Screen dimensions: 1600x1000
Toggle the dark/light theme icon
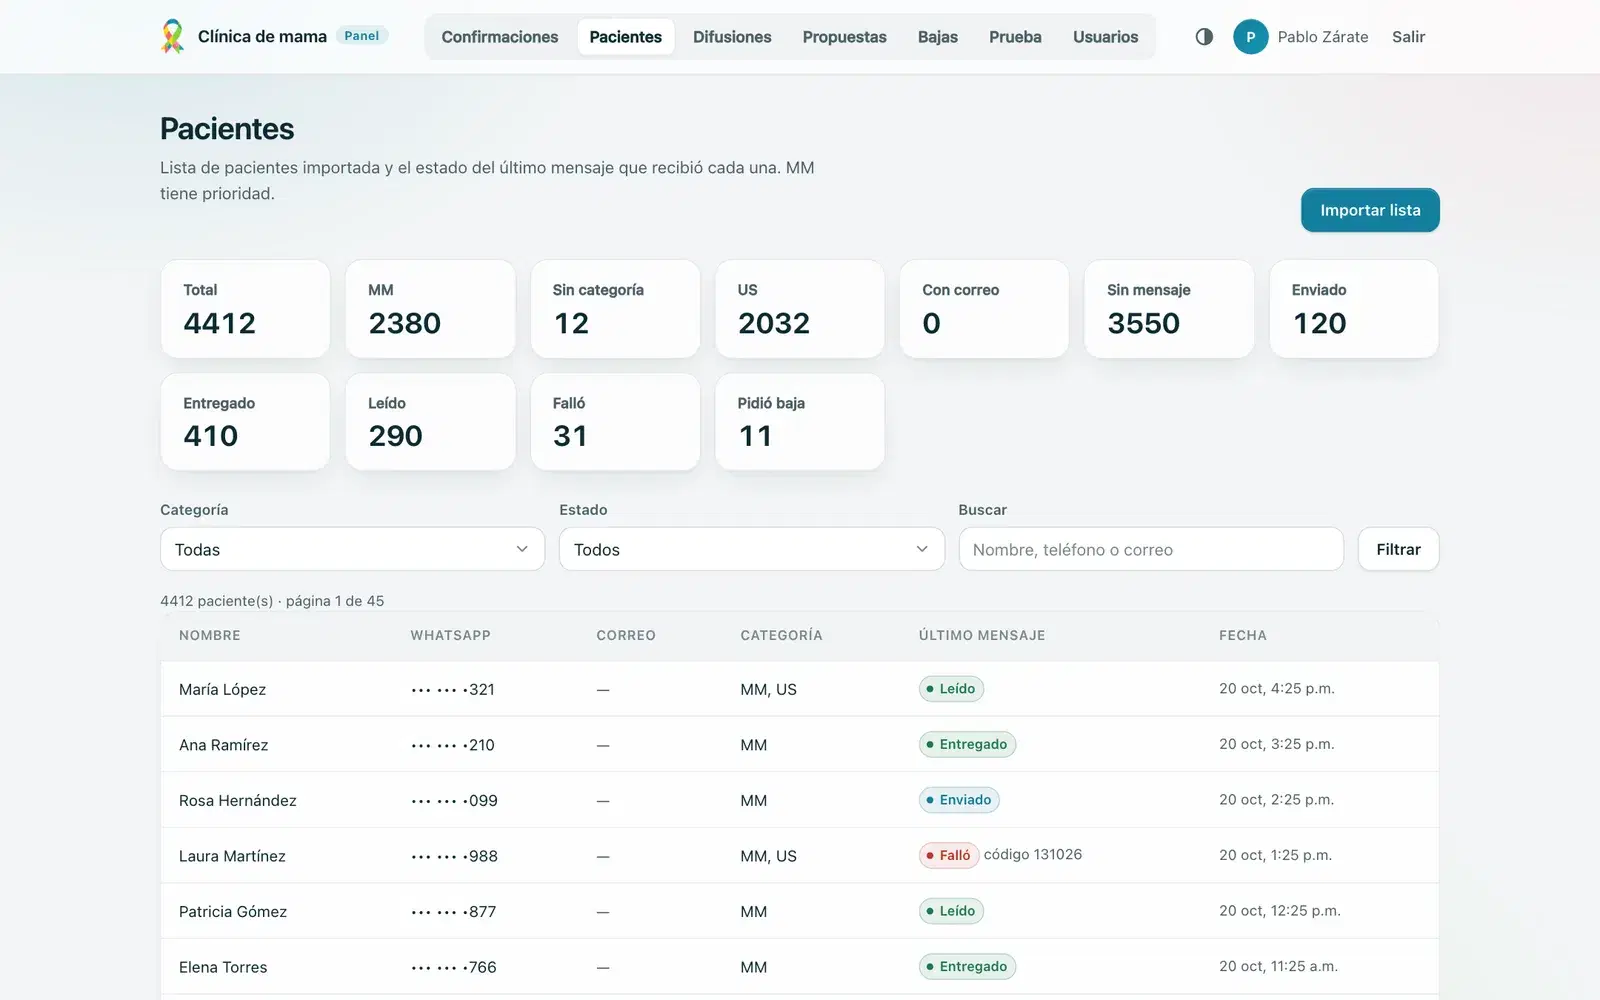tap(1204, 37)
